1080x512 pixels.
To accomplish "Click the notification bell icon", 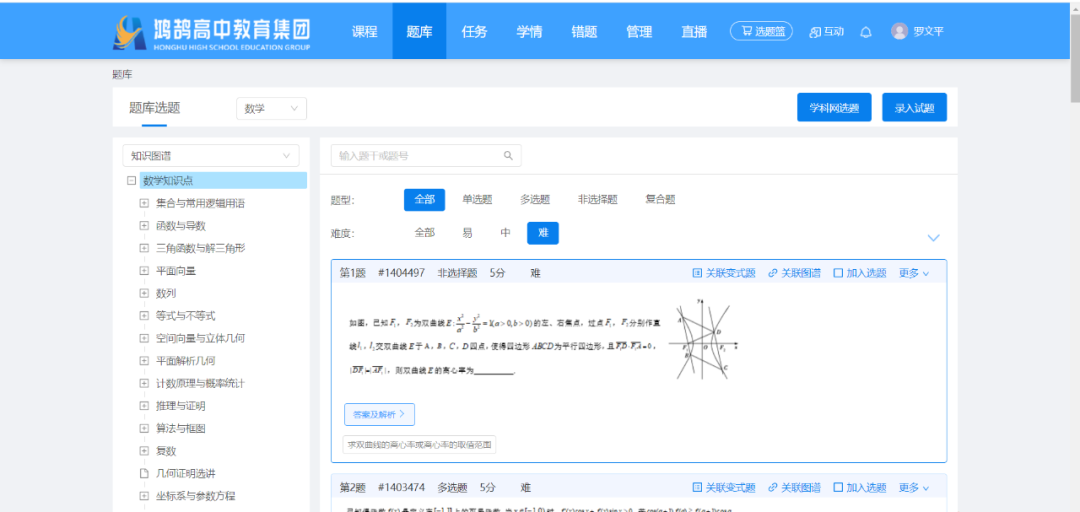I will [x=866, y=32].
